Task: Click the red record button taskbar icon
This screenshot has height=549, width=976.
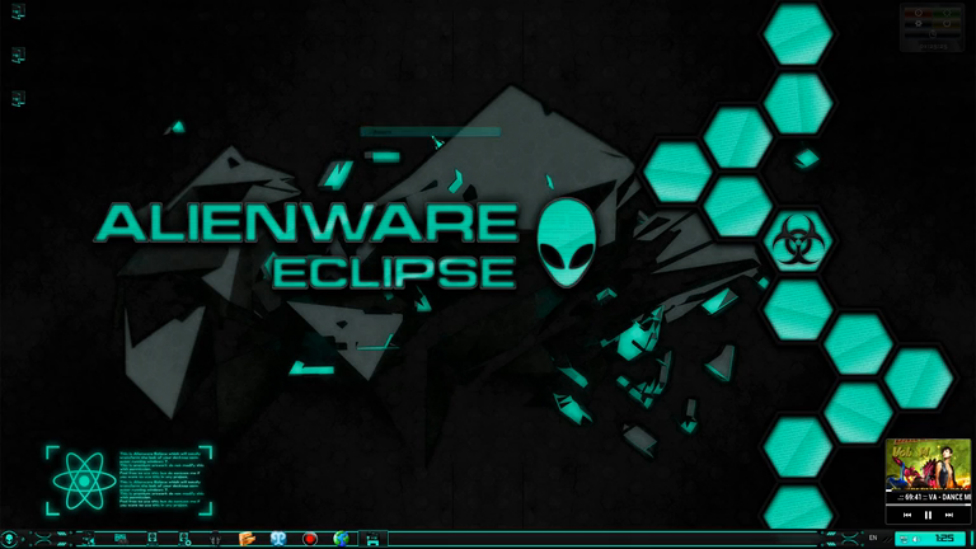Action: click(x=309, y=539)
